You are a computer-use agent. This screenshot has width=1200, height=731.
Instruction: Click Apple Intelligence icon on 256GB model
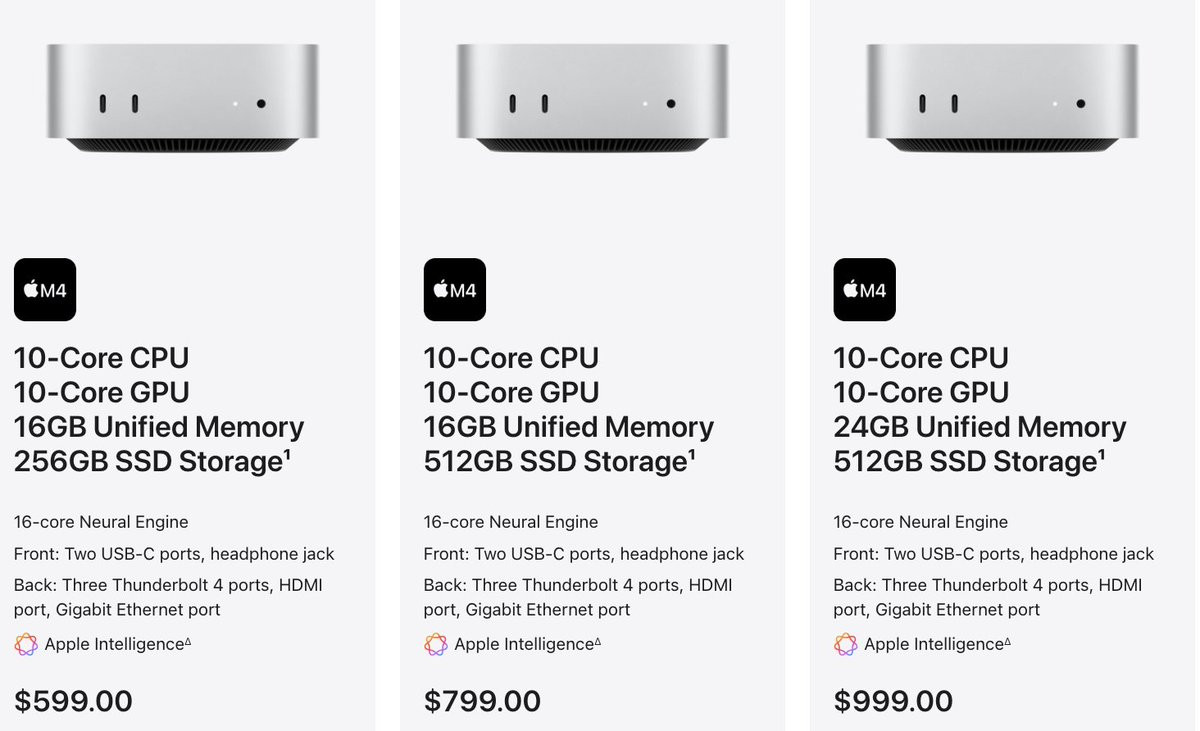pyautogui.click(x=26, y=645)
